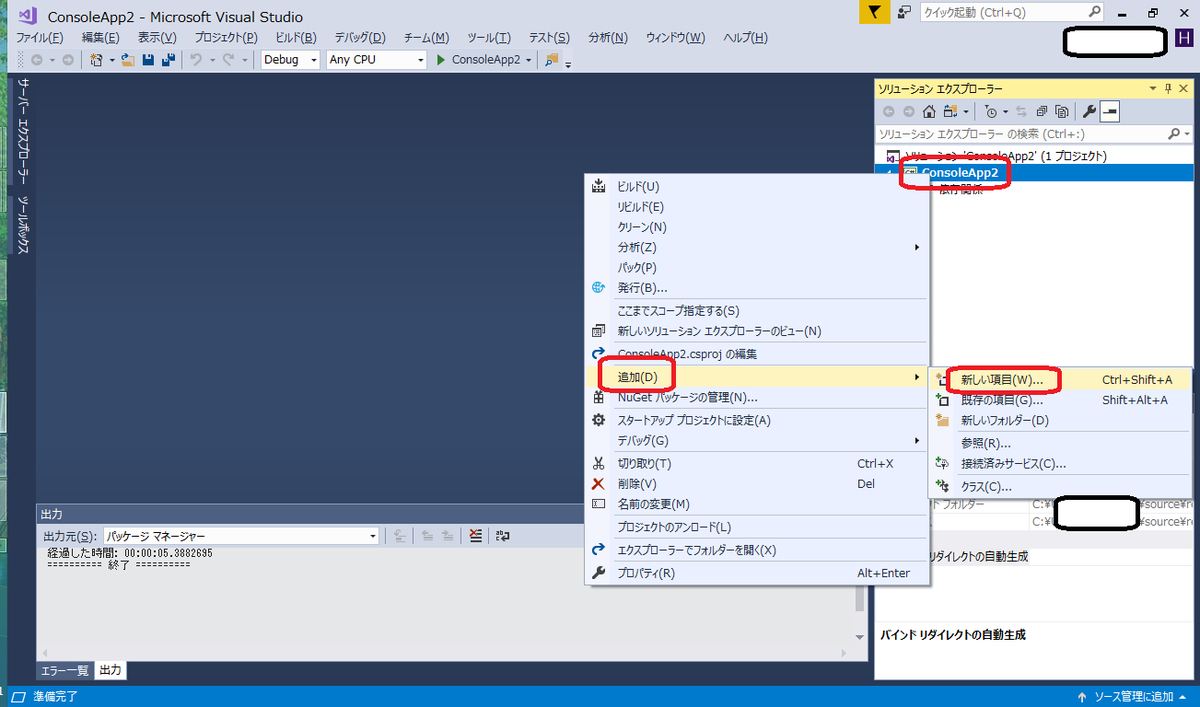
Task: Open the Build menu
Action: [296, 37]
